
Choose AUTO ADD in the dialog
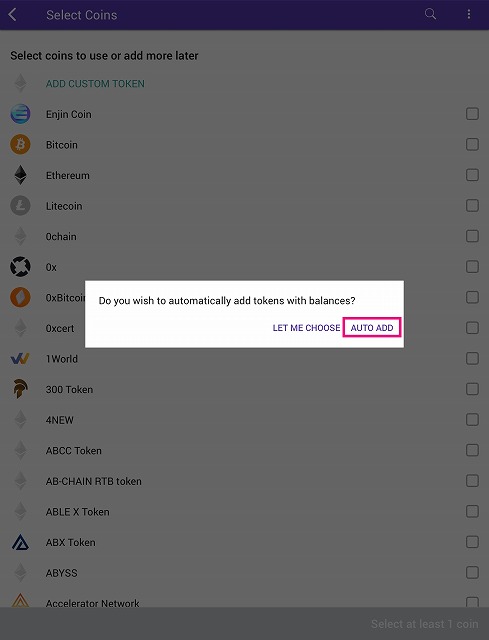tap(372, 327)
